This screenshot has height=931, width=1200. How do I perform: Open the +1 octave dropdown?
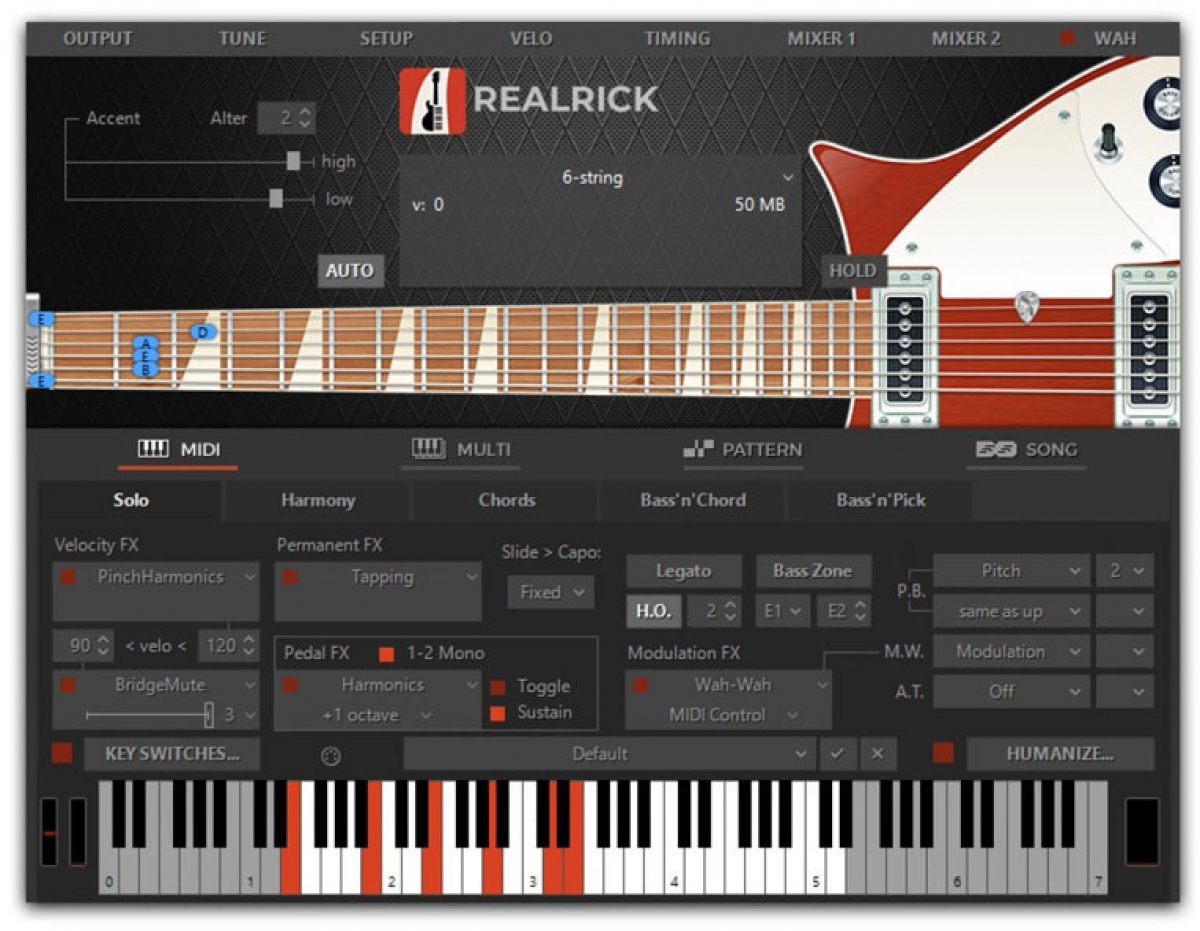click(x=376, y=716)
